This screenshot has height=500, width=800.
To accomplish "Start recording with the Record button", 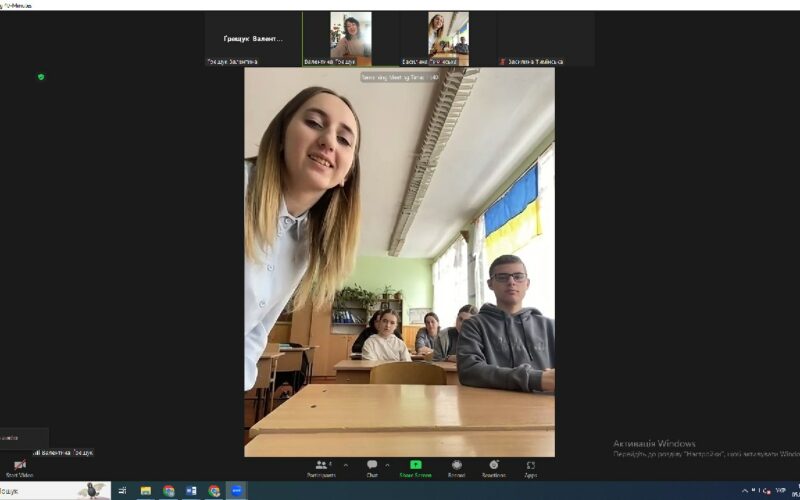I will (x=457, y=466).
